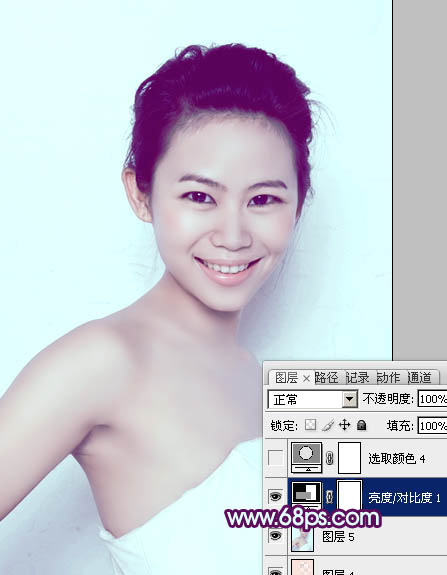
Task: Switch to the 通道 tab
Action: (419, 377)
